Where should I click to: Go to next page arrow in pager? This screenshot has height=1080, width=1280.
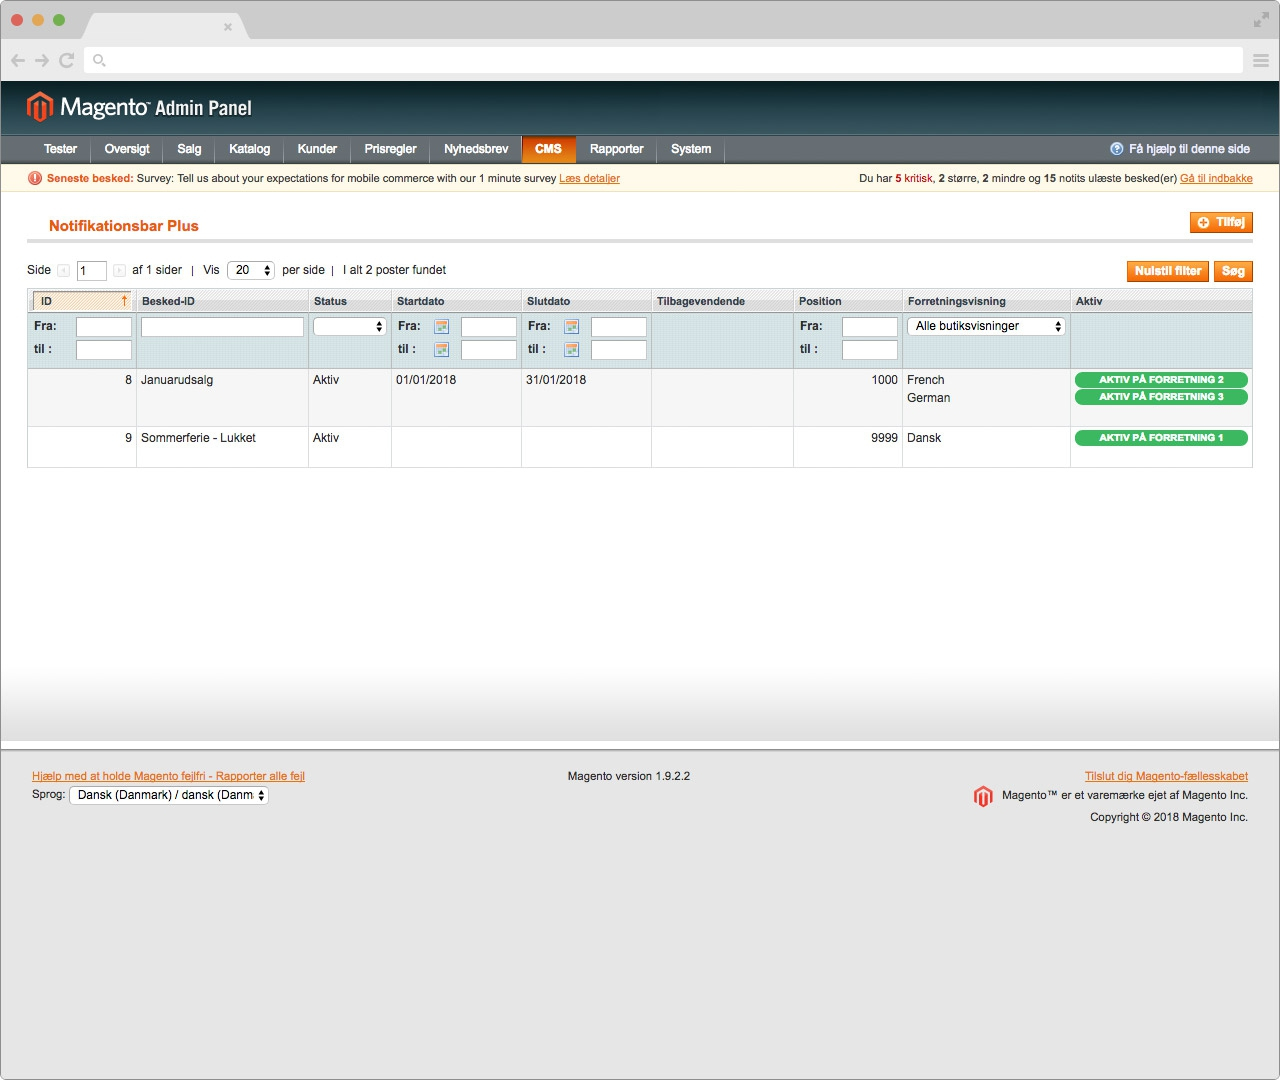coord(119,271)
